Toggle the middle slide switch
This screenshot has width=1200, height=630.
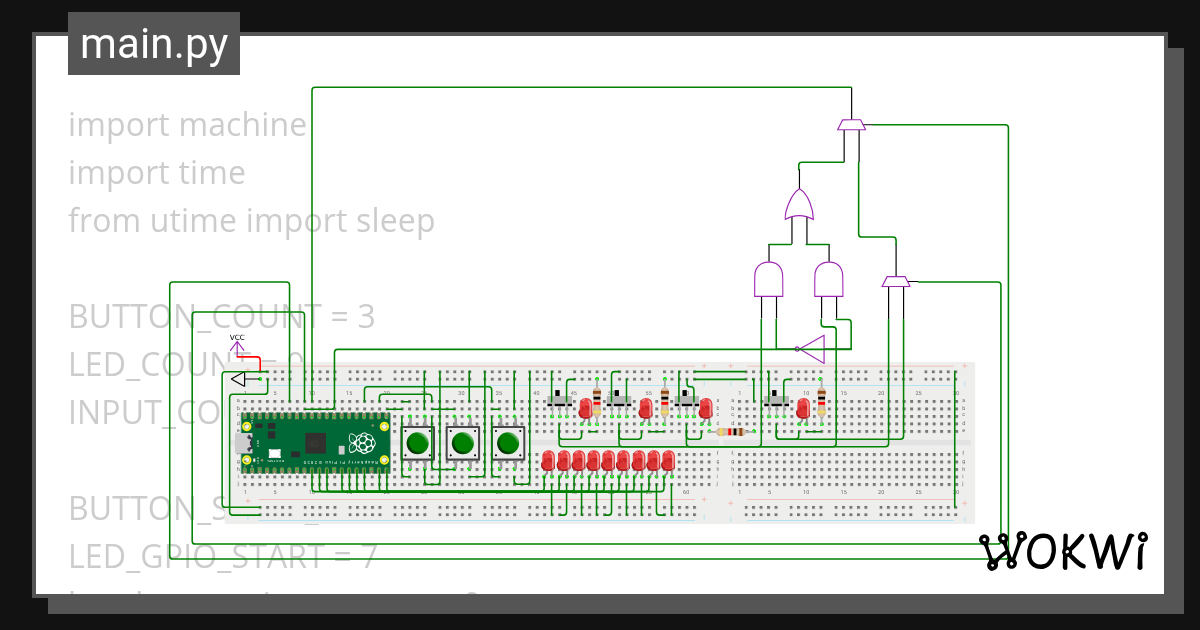coord(618,398)
